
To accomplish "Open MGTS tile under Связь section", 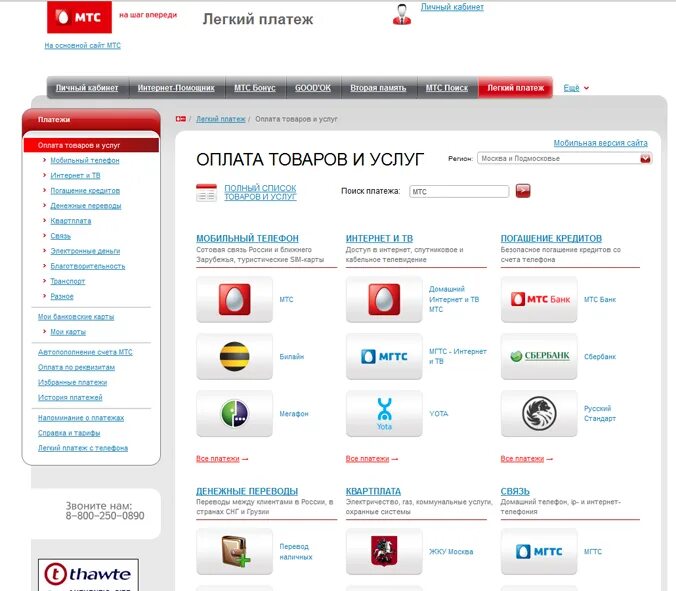I will pyautogui.click(x=539, y=551).
